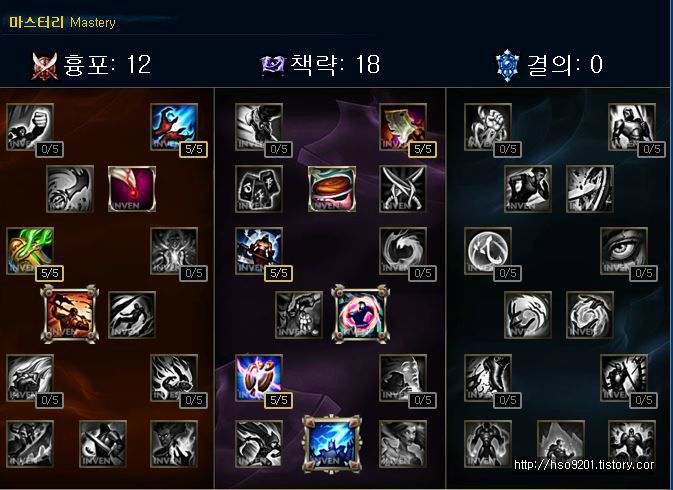The image size is (673, 490).
Task: Click the lightning warrior mastery in Cunning tree
Action: pyautogui.click(x=259, y=251)
